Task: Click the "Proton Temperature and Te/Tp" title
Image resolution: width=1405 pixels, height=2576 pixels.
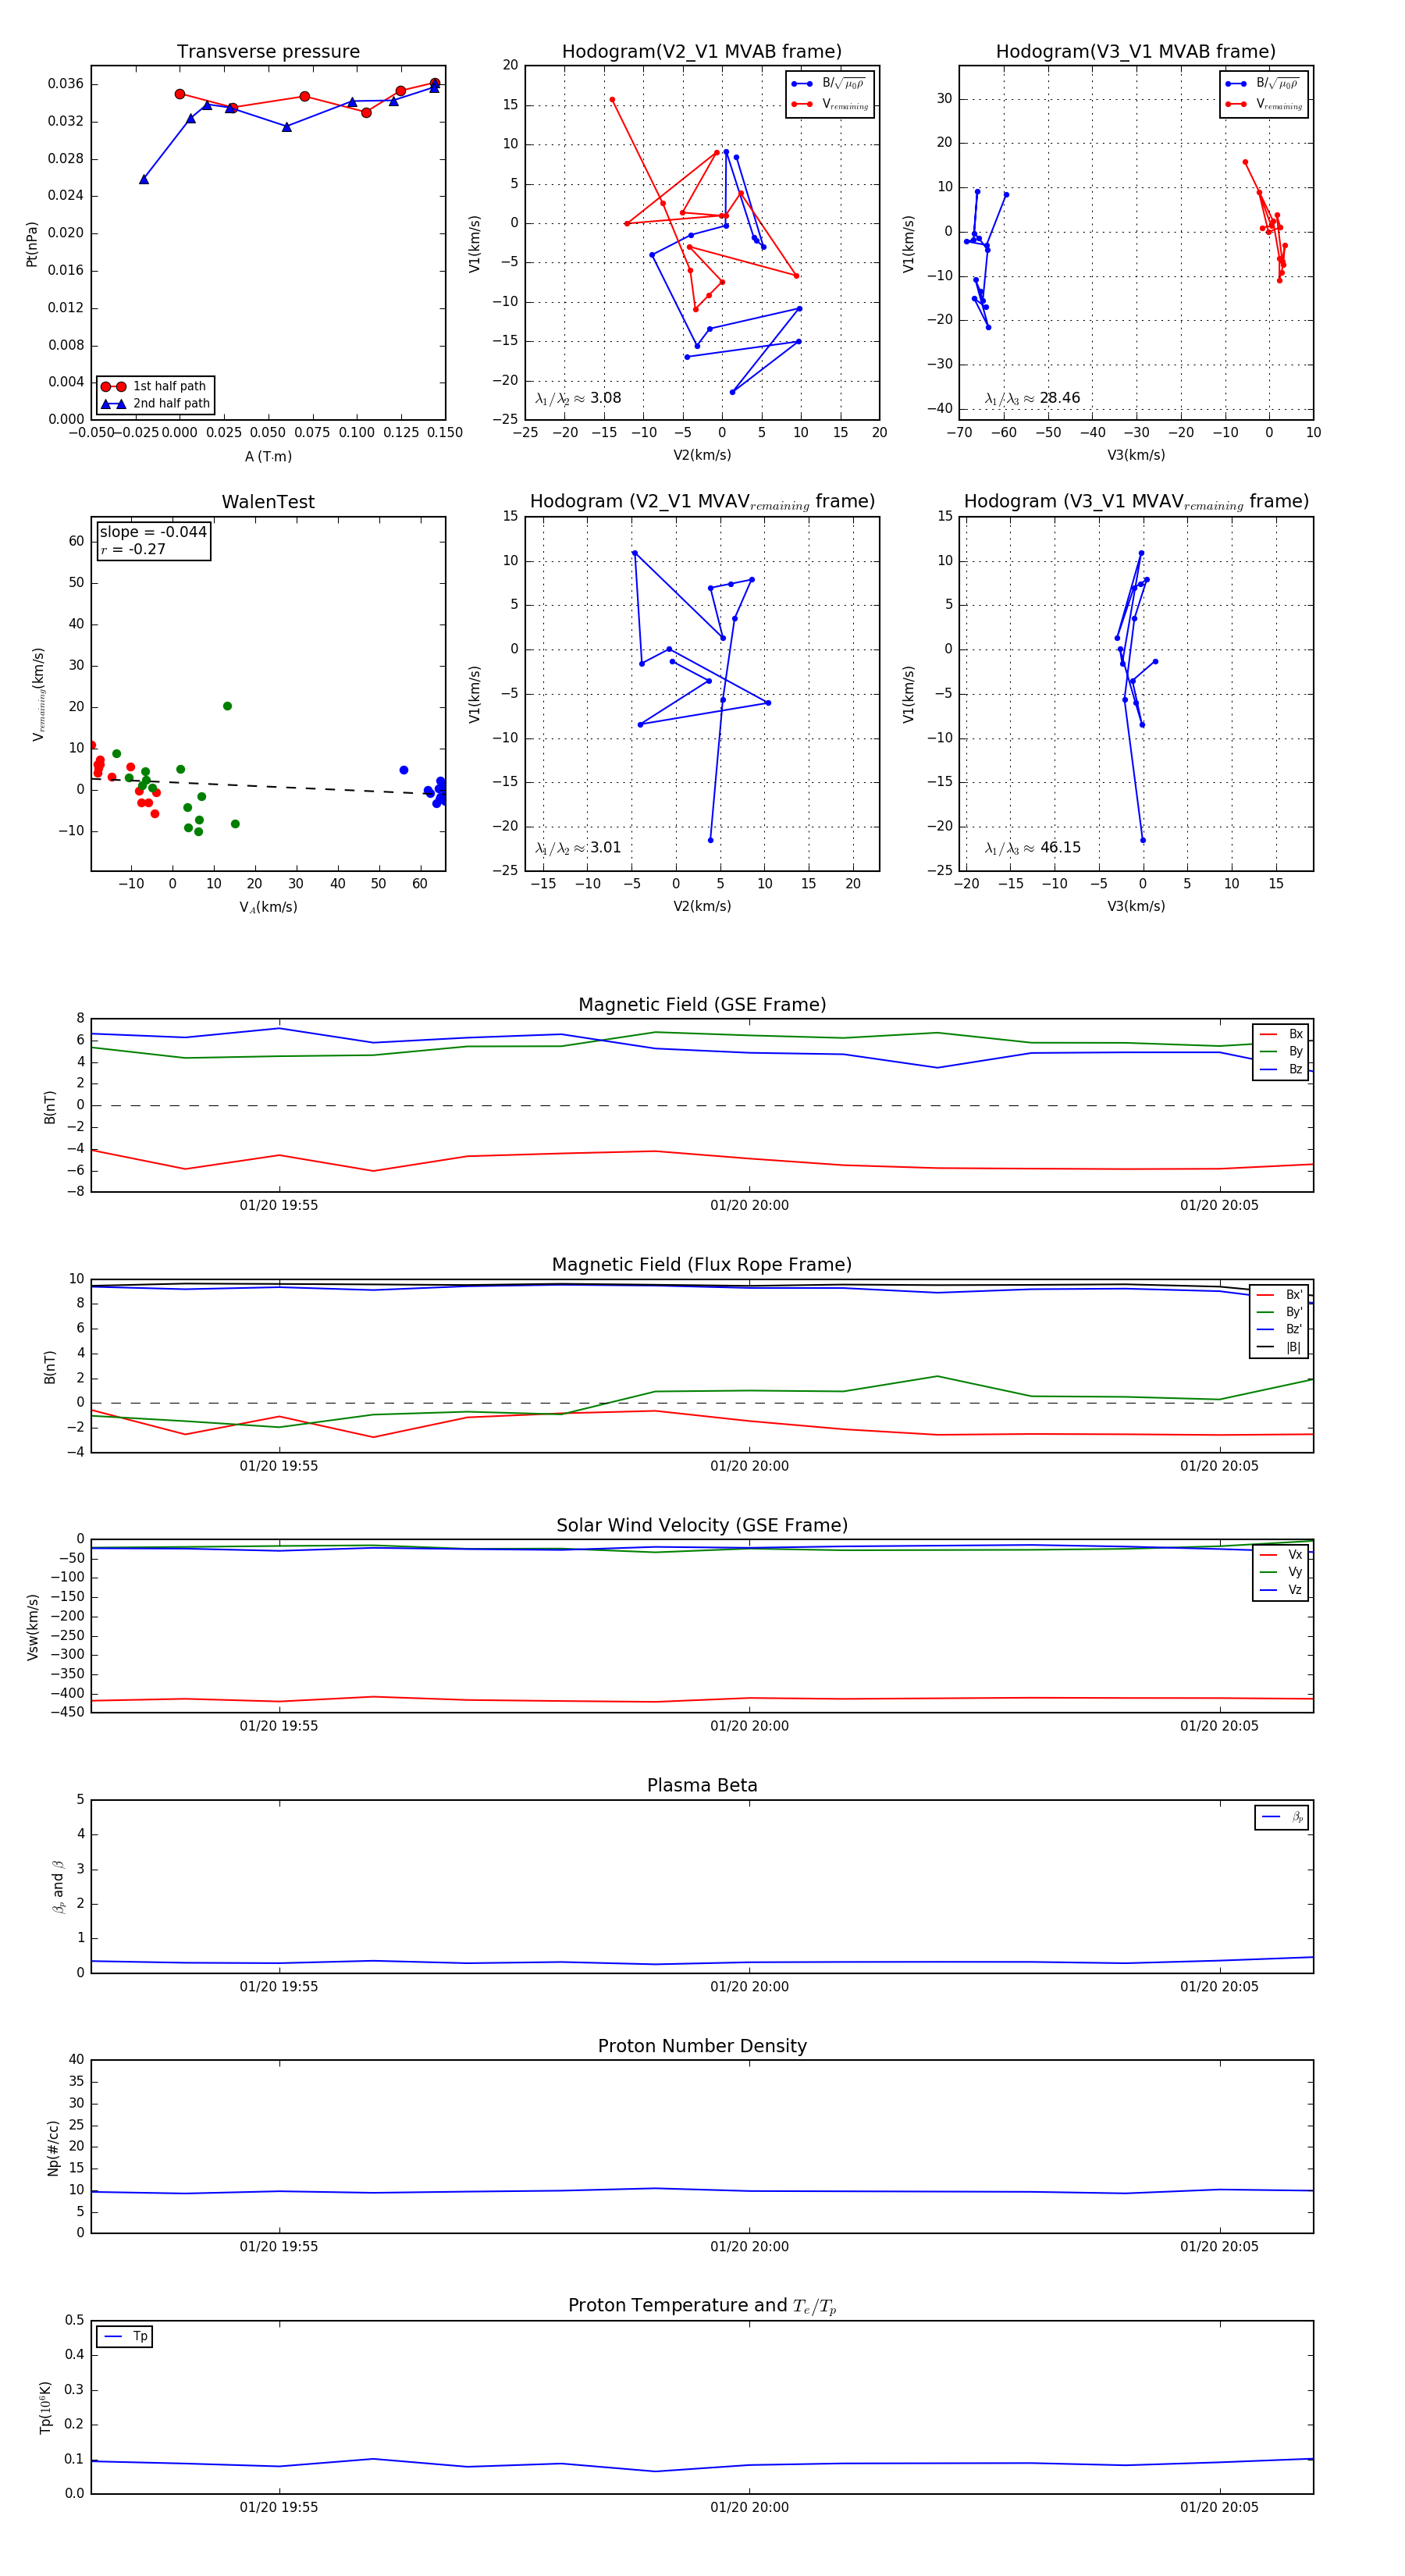Action: 702,2305
